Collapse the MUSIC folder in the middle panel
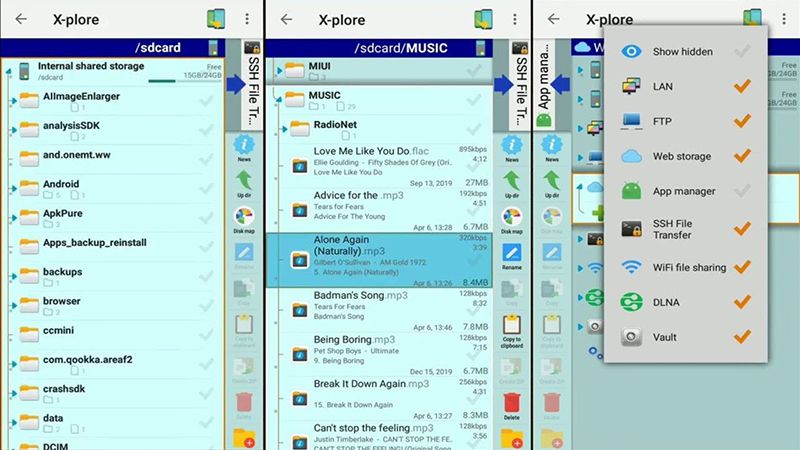The height and width of the screenshot is (450, 800). (x=277, y=97)
